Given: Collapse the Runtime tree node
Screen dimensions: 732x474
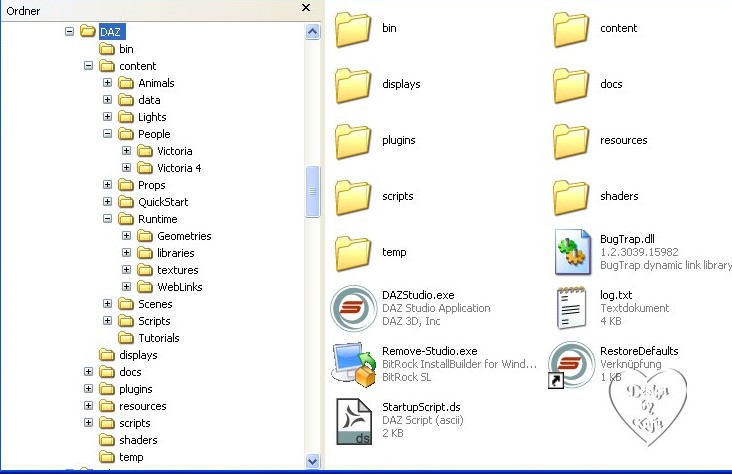Looking at the screenshot, I should click(x=107, y=219).
